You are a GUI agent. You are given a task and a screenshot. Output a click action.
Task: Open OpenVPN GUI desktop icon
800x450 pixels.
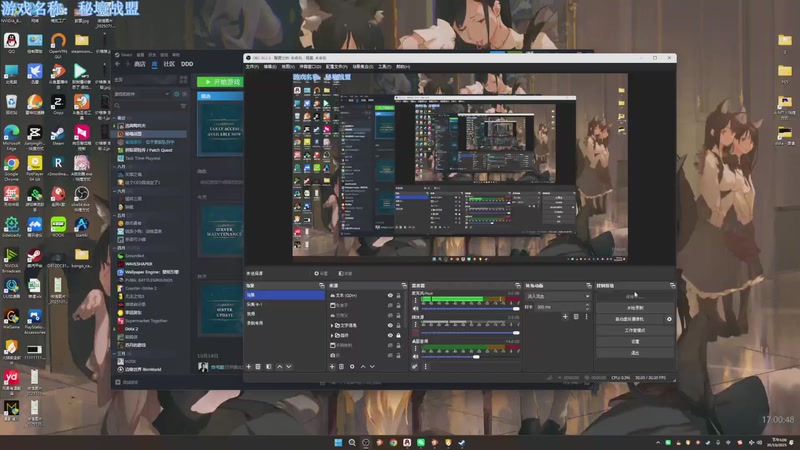coord(58,44)
